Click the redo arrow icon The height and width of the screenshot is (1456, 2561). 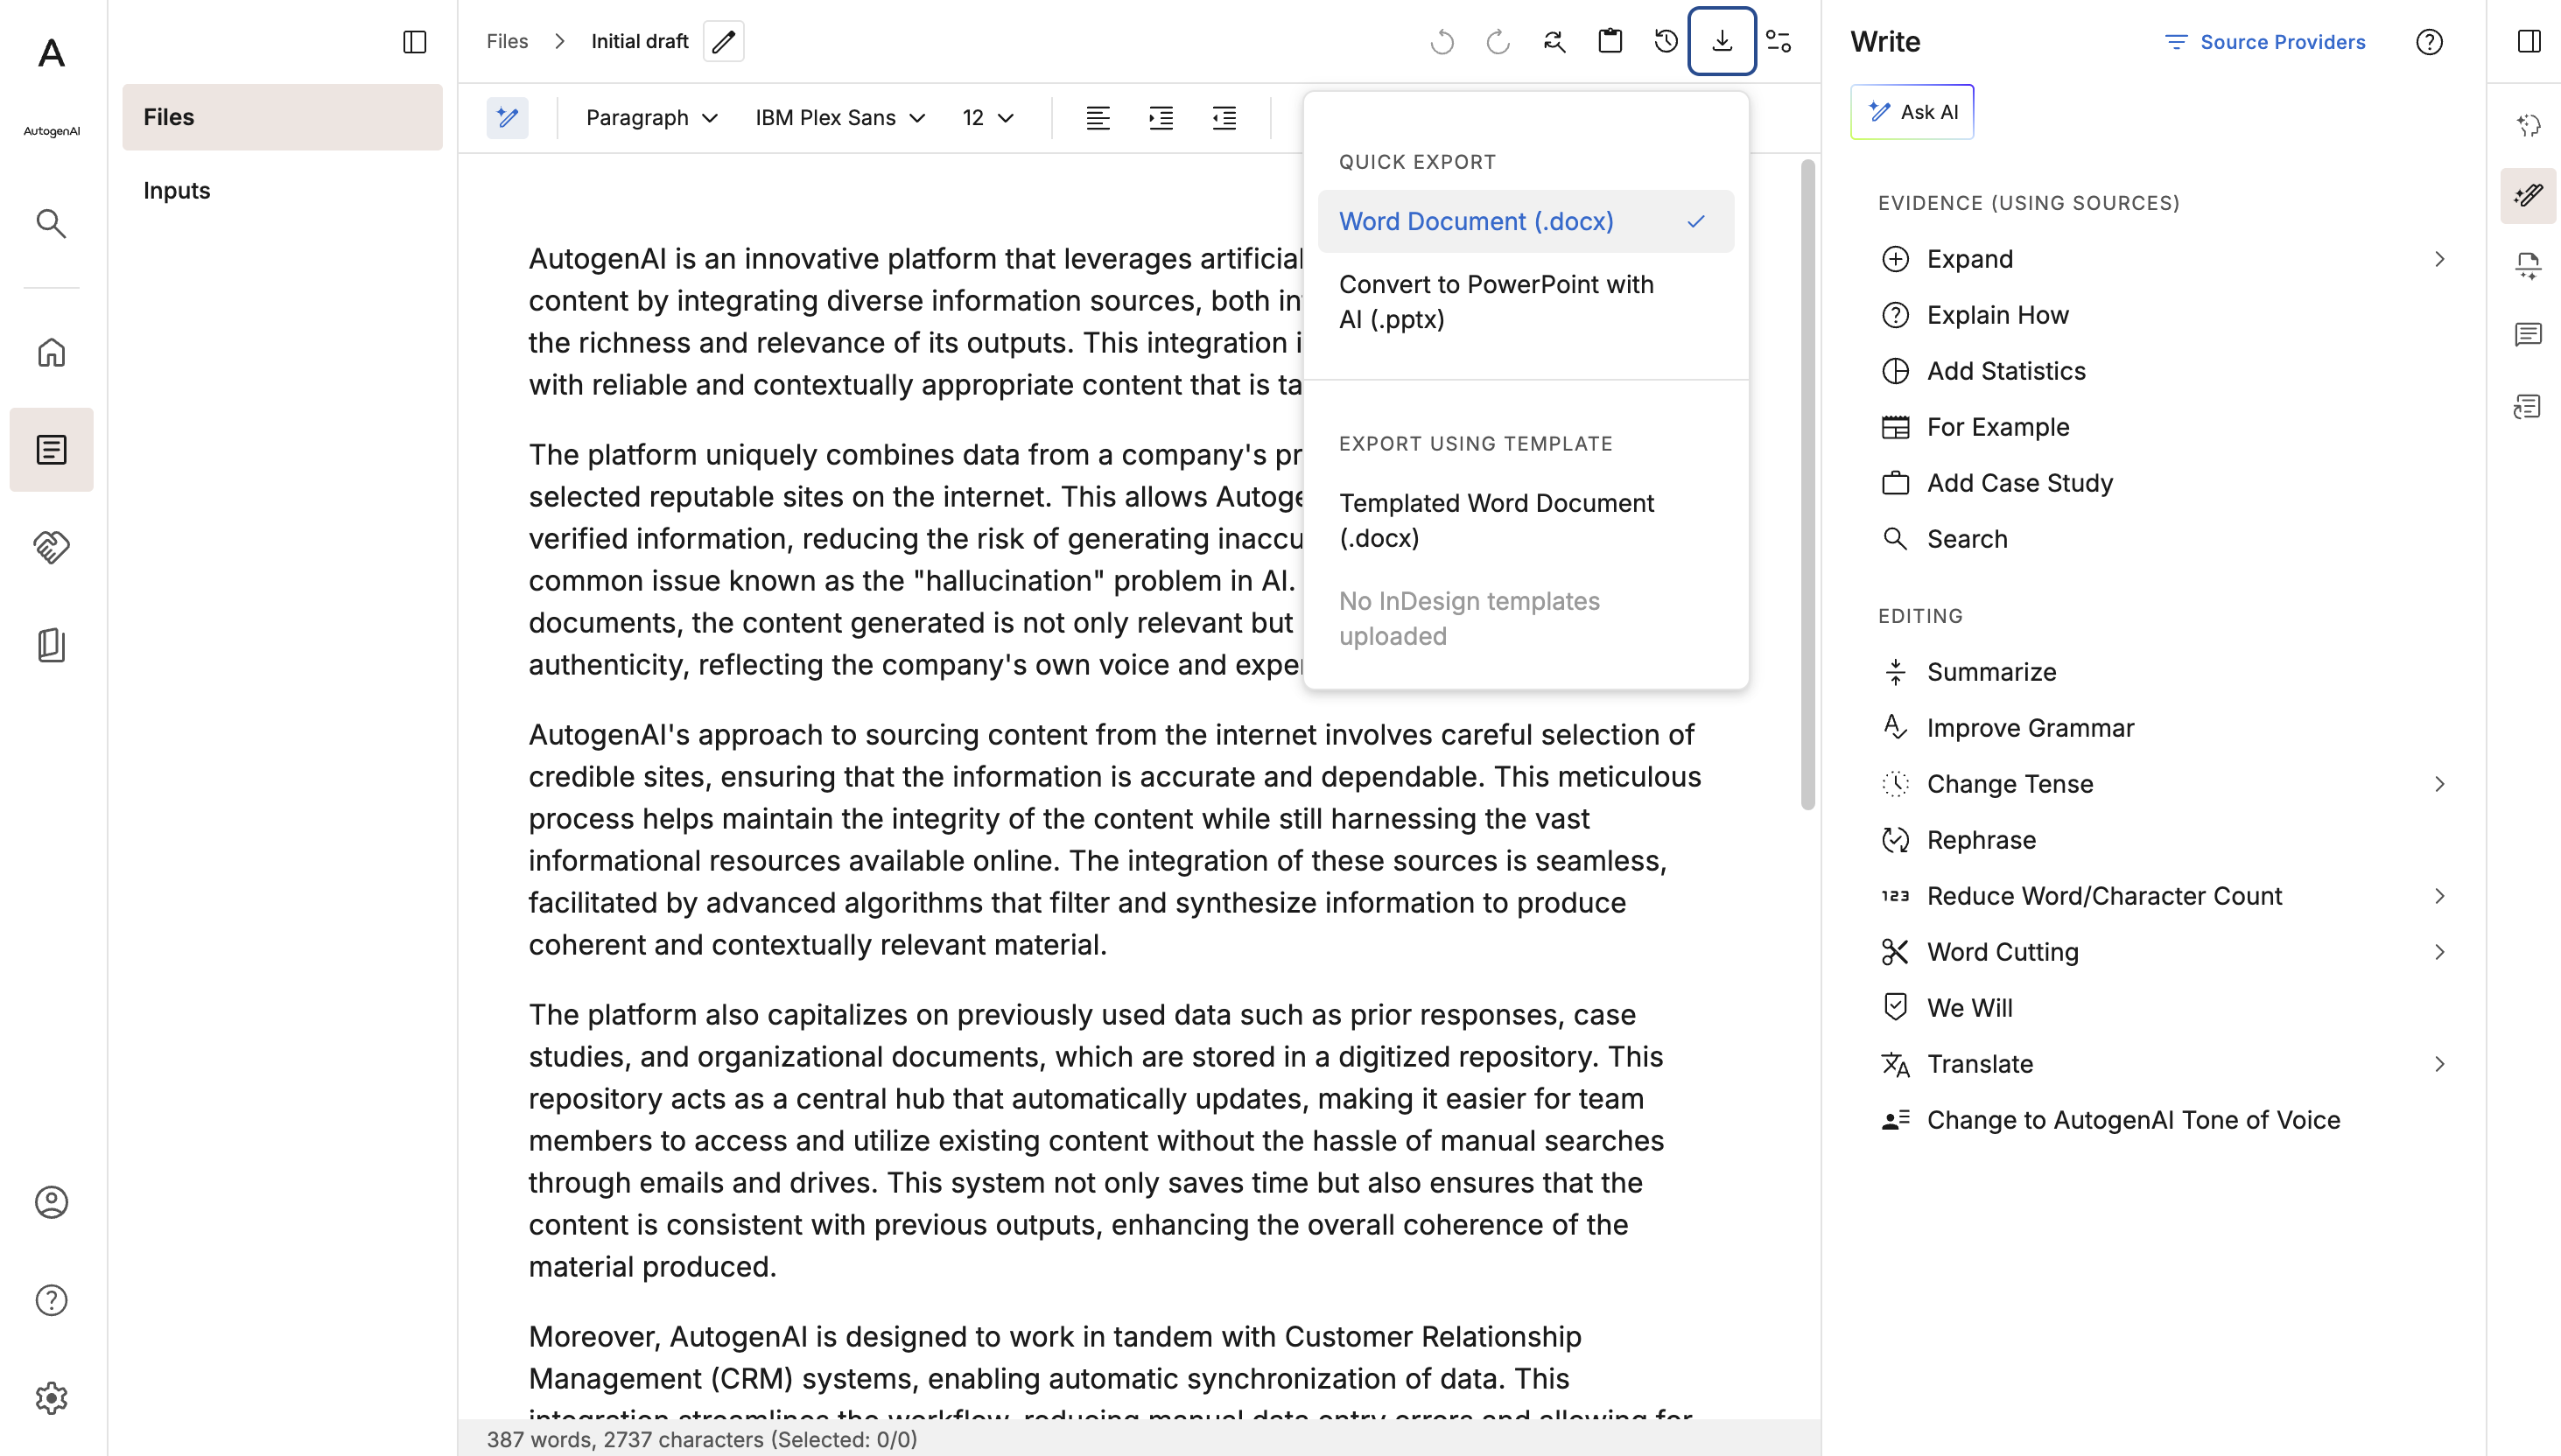pos(1497,41)
